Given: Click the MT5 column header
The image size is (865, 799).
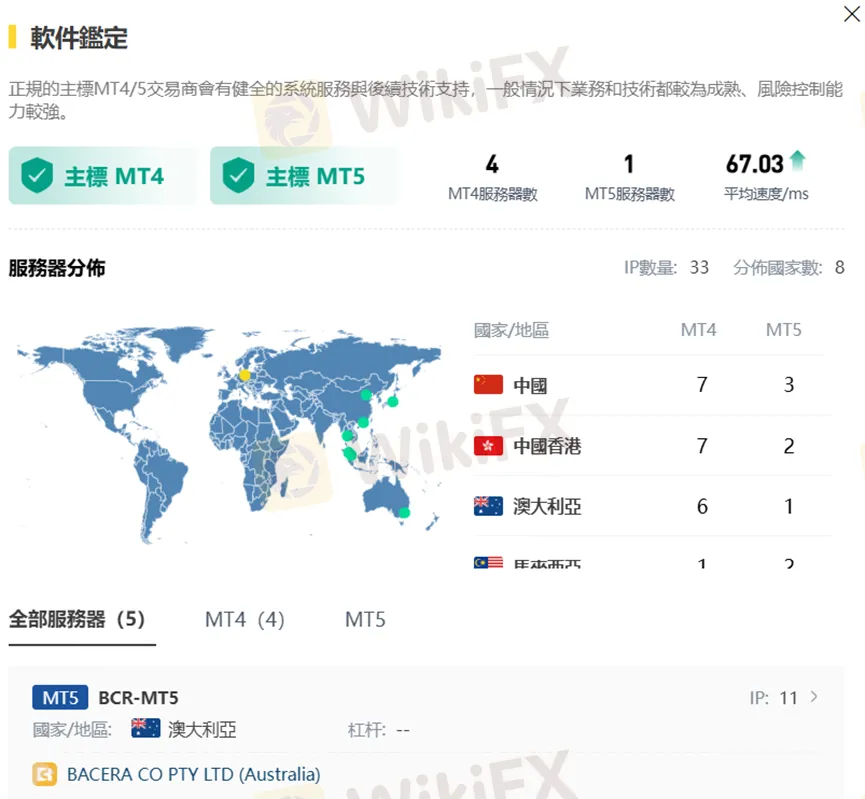Looking at the screenshot, I should click(x=783, y=330).
